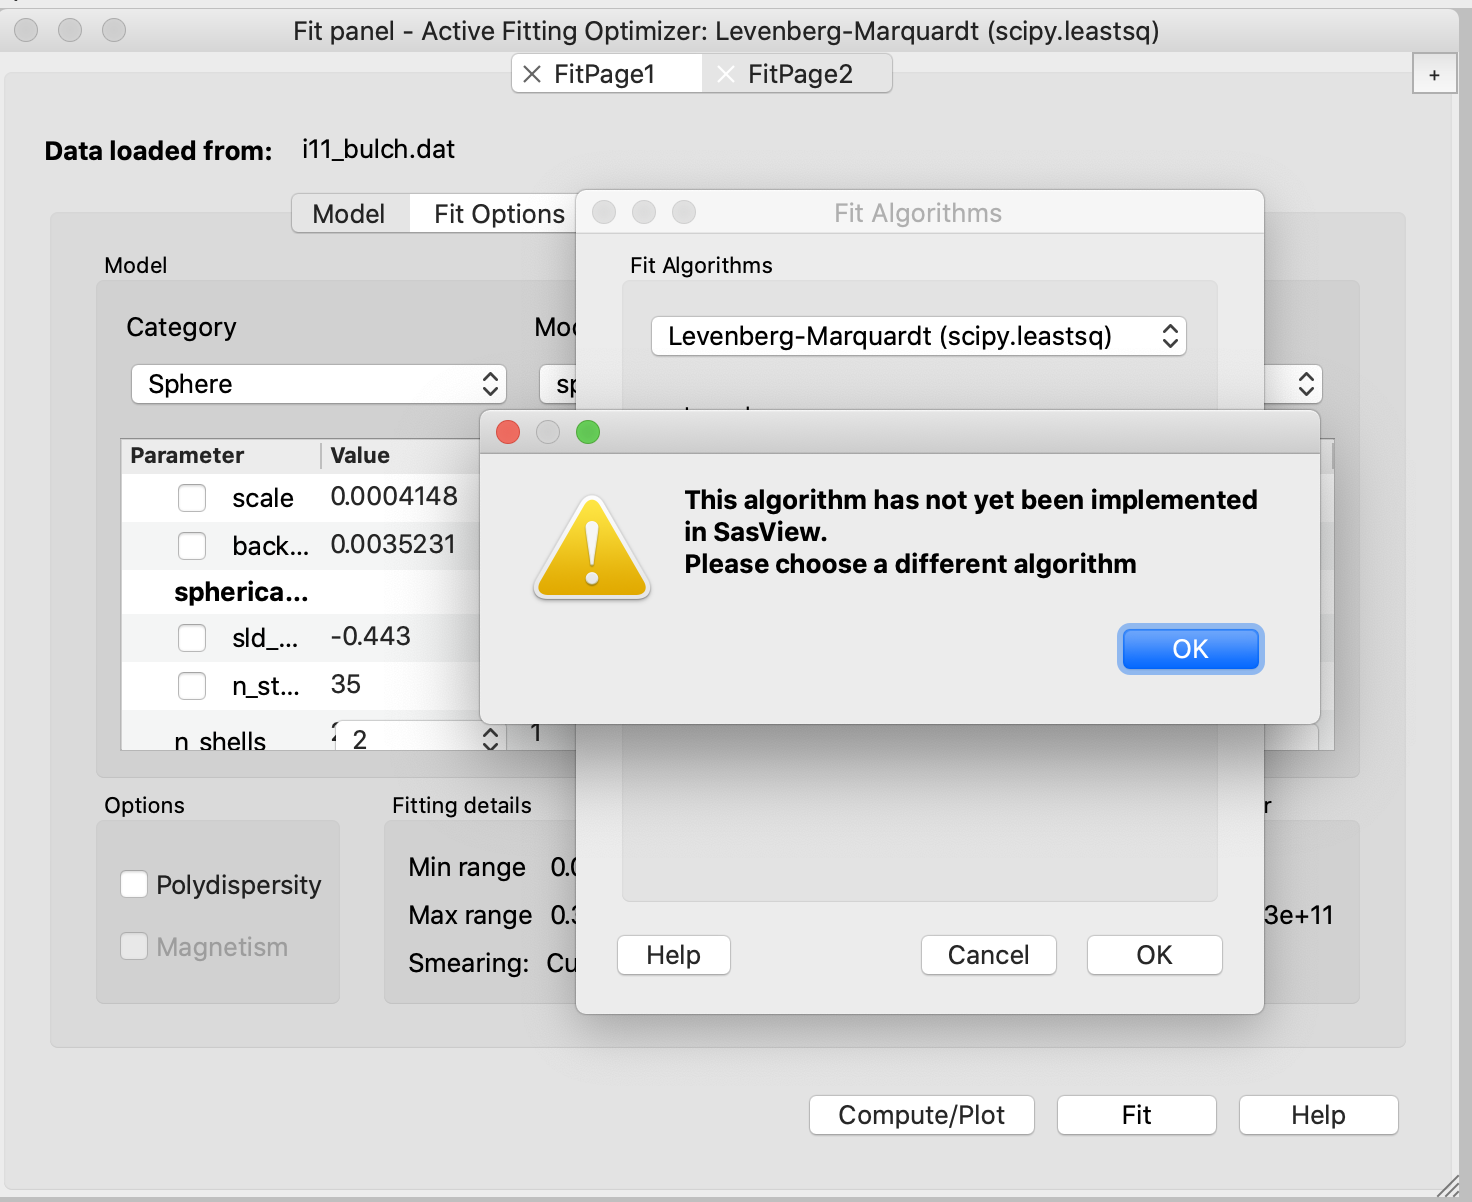
Task: Enable the Polydispersity option
Action: (134, 884)
